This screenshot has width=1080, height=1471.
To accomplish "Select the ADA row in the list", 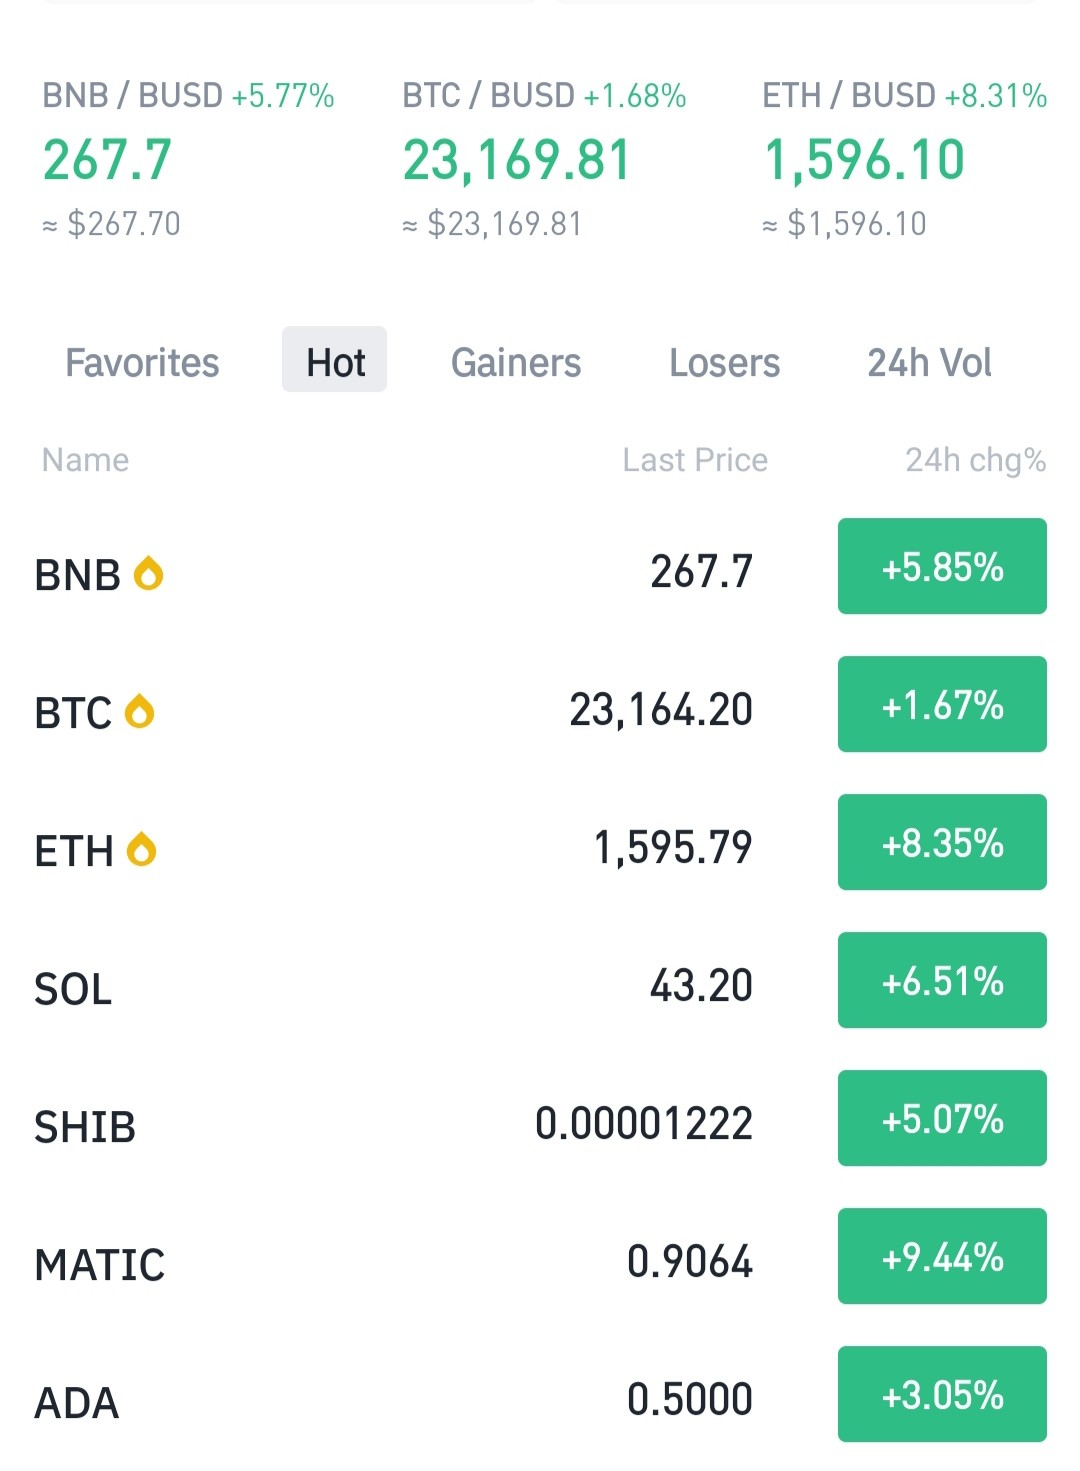I will (x=540, y=1394).
